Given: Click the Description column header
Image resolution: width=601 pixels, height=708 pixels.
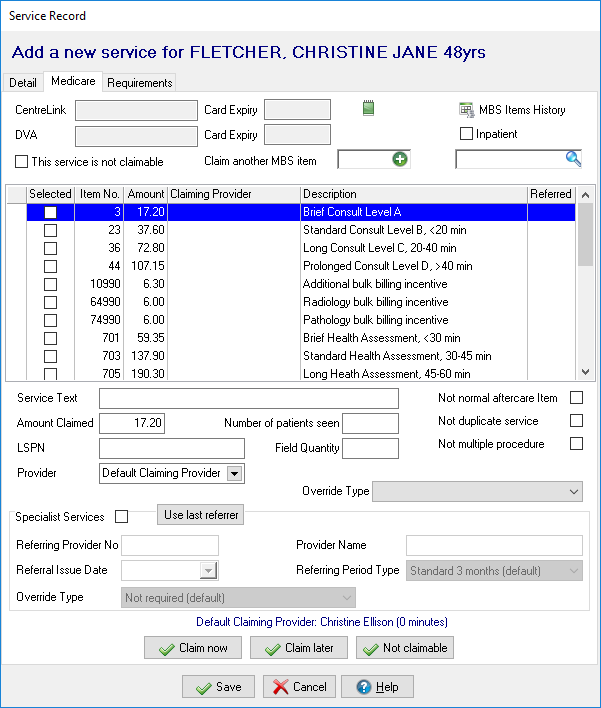Looking at the screenshot, I should pos(414,194).
